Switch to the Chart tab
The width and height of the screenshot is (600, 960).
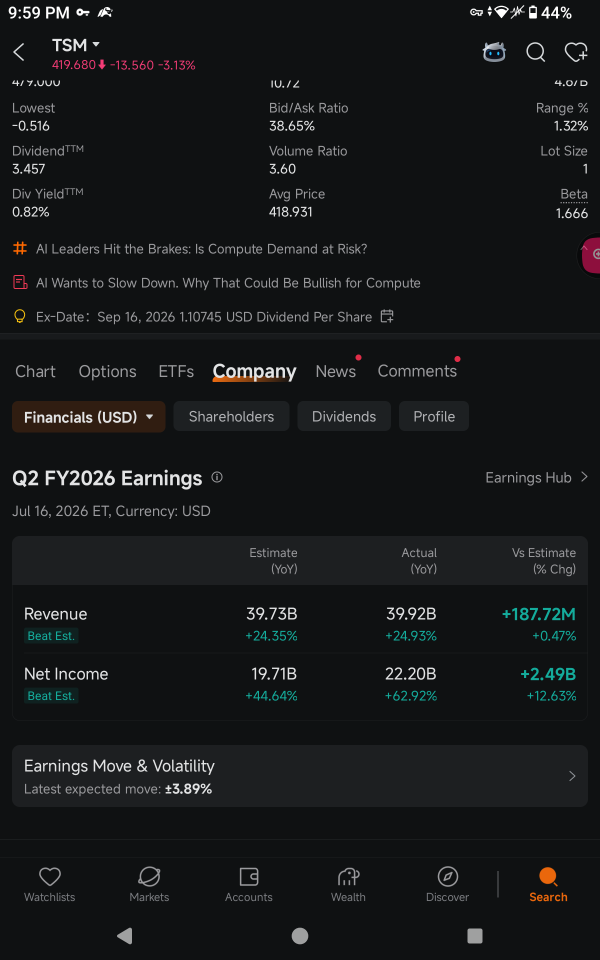point(36,371)
